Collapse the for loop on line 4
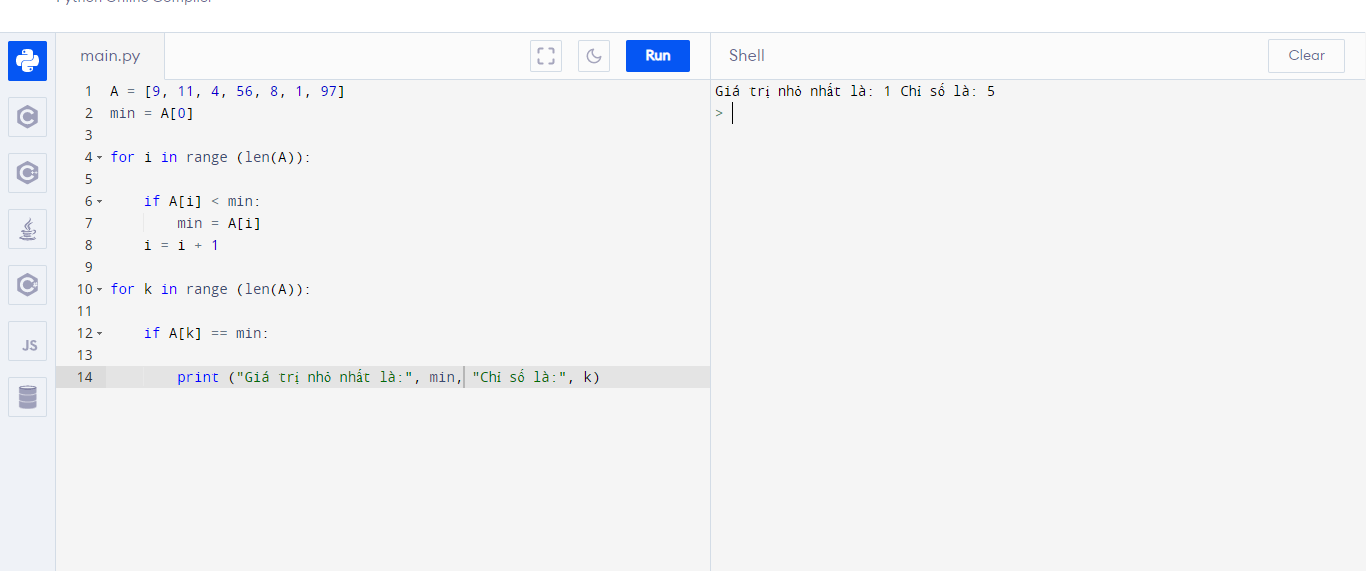 point(99,158)
